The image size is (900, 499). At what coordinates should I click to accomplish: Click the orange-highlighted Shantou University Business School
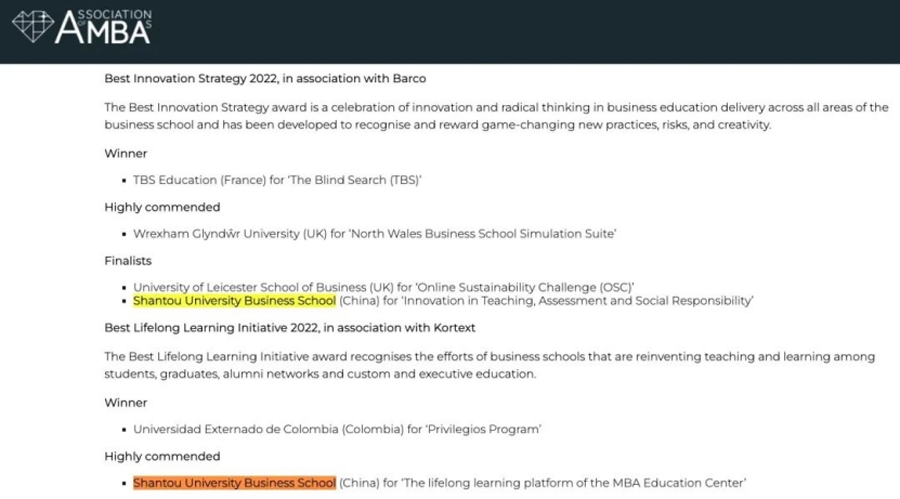coord(234,483)
